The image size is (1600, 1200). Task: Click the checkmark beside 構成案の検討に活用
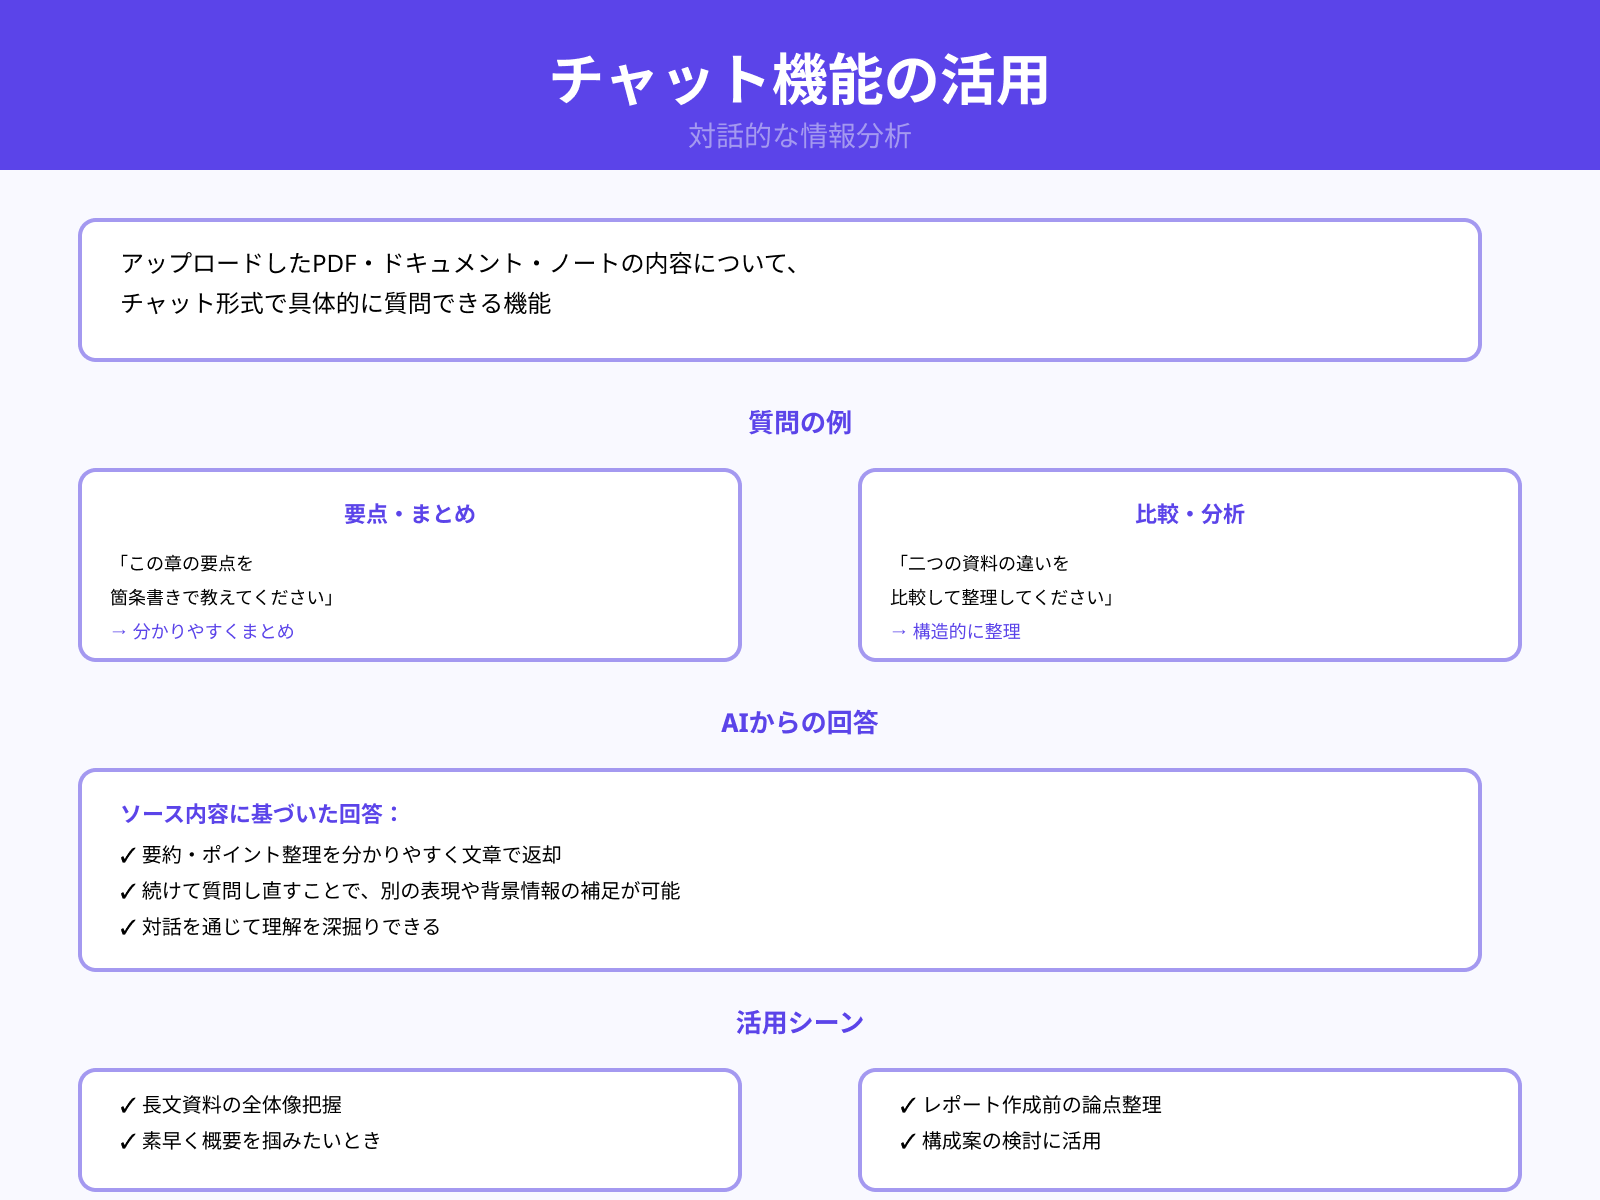907,1140
